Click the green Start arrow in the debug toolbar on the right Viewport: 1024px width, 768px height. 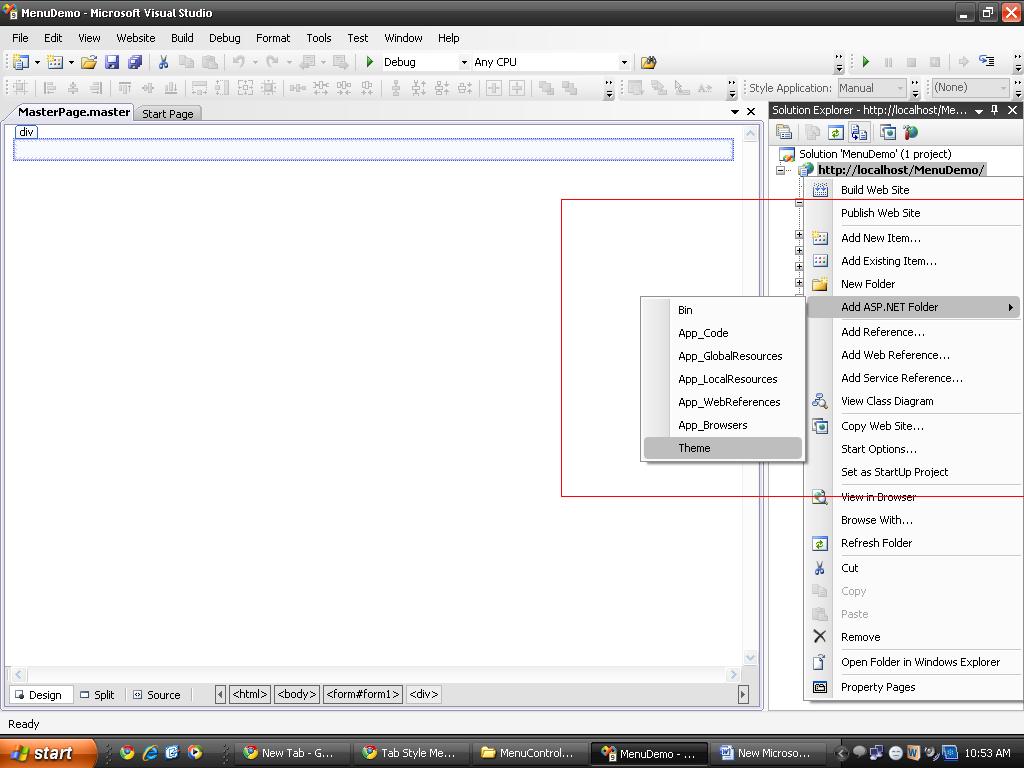tap(866, 62)
